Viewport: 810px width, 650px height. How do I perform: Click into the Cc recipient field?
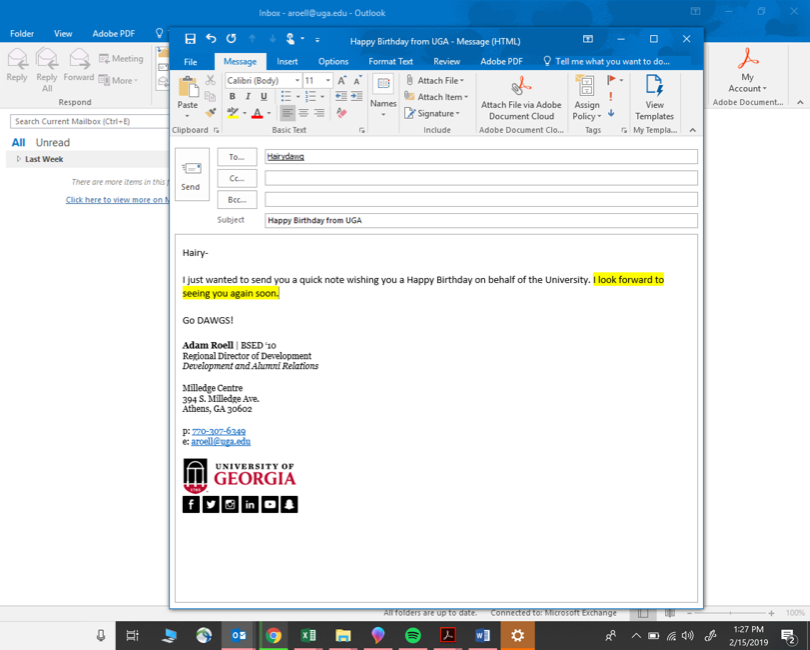point(481,178)
